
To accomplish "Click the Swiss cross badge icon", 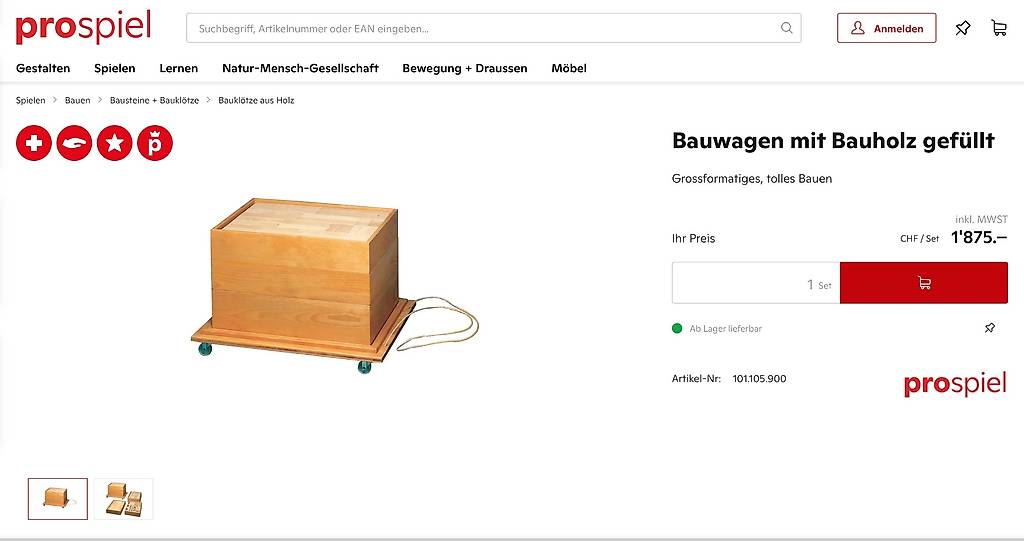I will (x=34, y=143).
